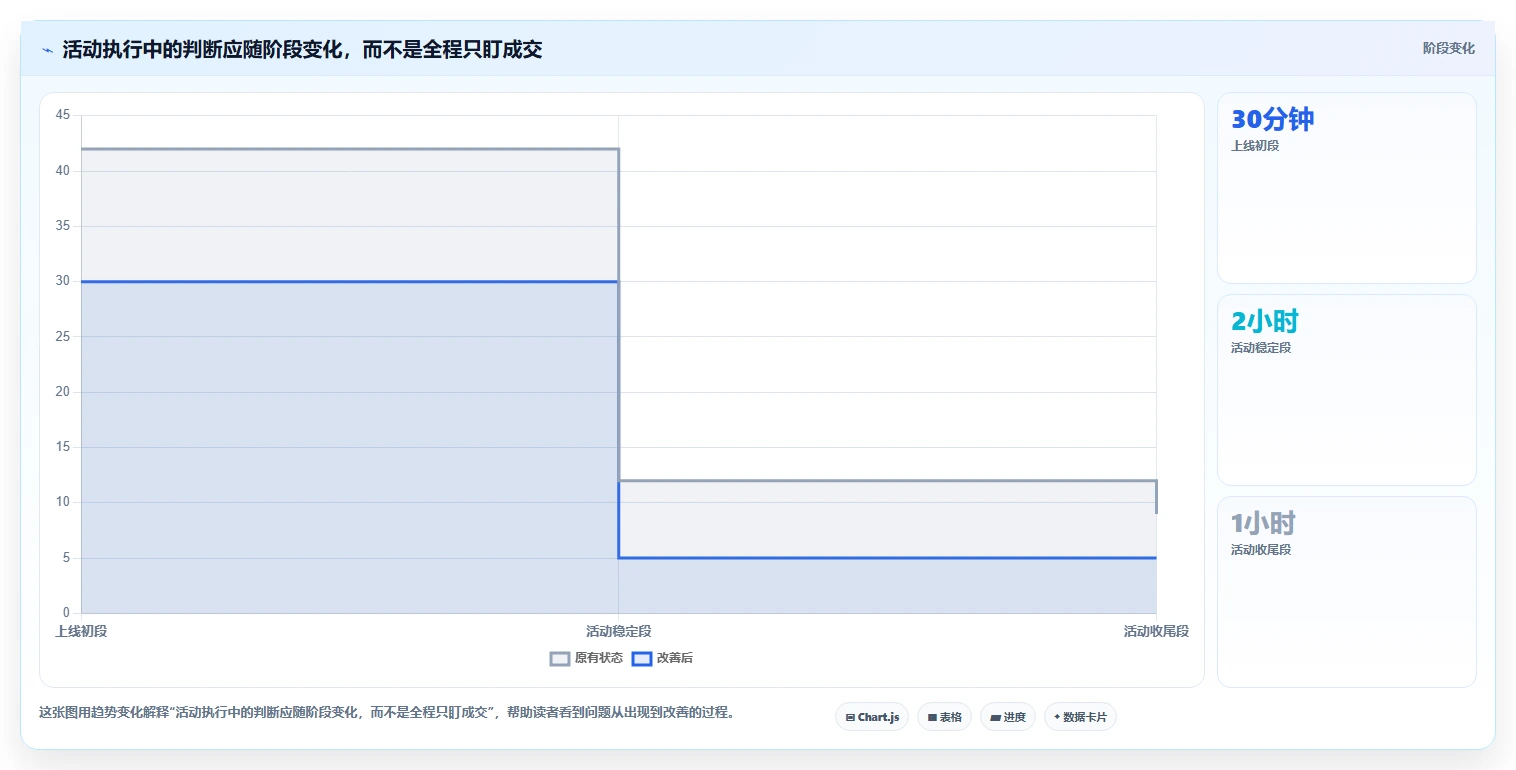The height and width of the screenshot is (770, 1516).
Task: Click the 活动收尾段 card caption
Action: pos(1261,550)
